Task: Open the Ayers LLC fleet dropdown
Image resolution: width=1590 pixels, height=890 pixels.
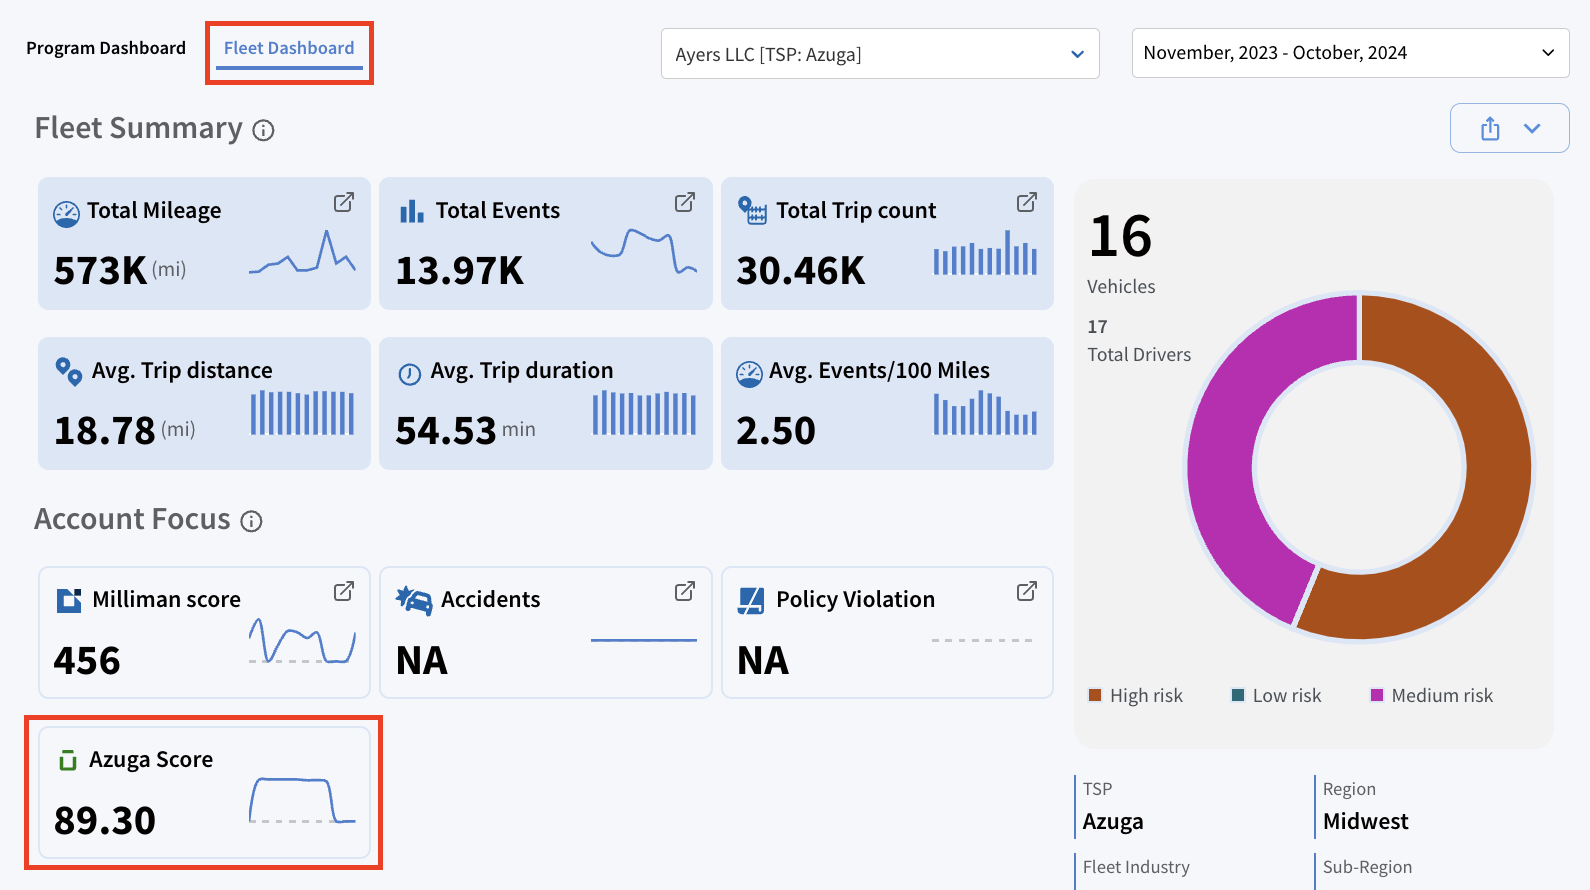Action: (880, 54)
